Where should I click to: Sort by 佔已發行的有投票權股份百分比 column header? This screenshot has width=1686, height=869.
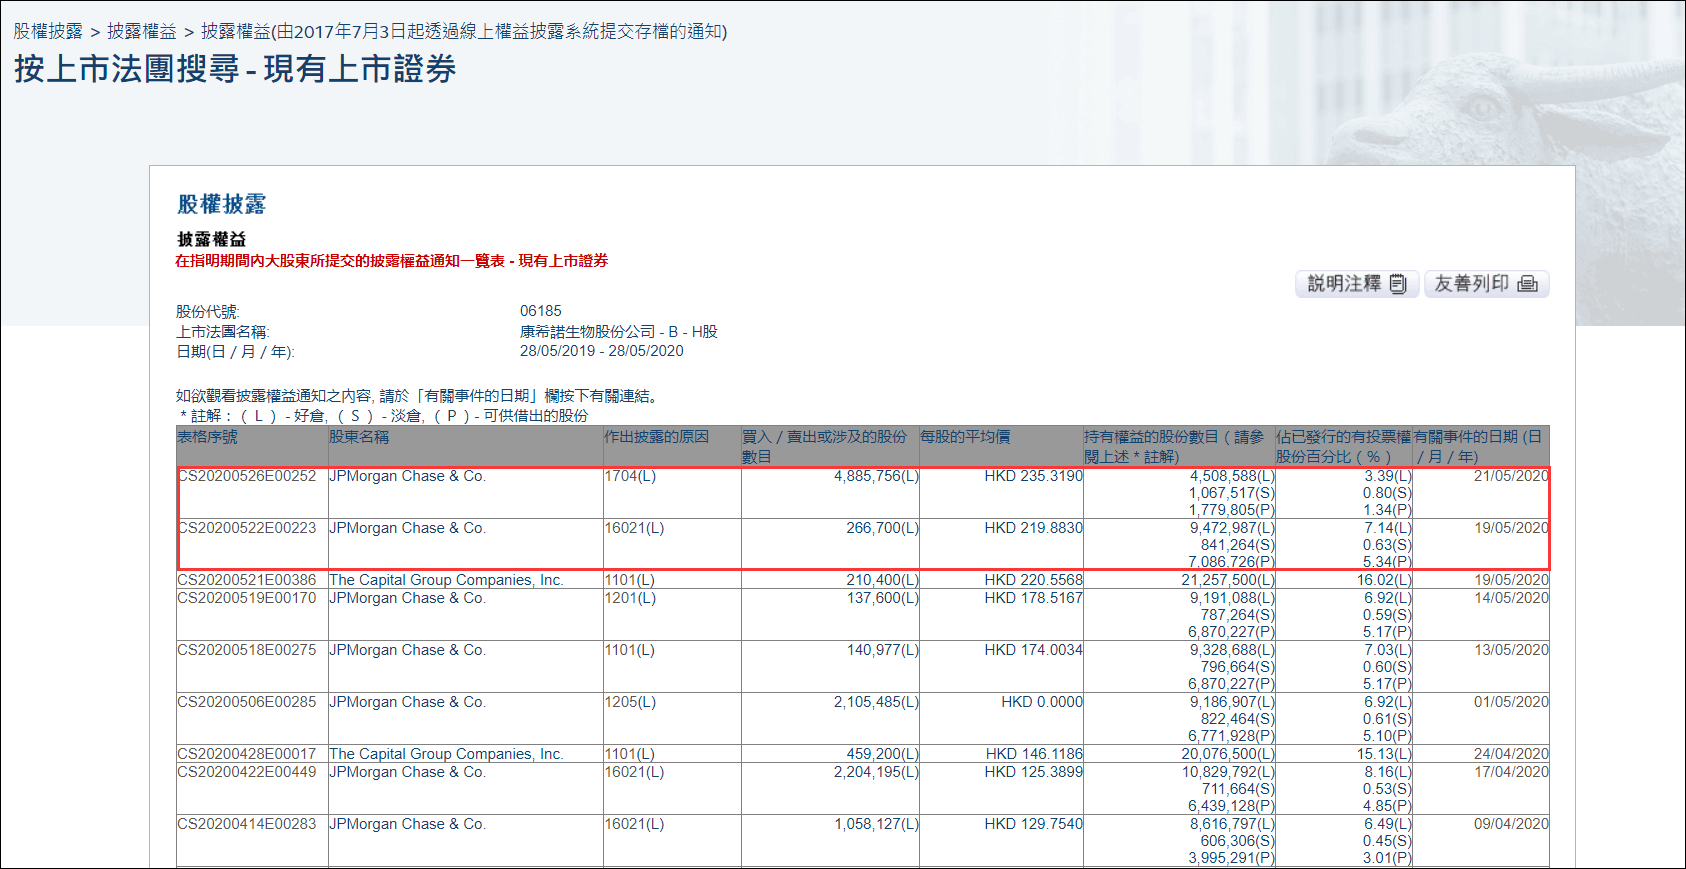(x=1344, y=446)
